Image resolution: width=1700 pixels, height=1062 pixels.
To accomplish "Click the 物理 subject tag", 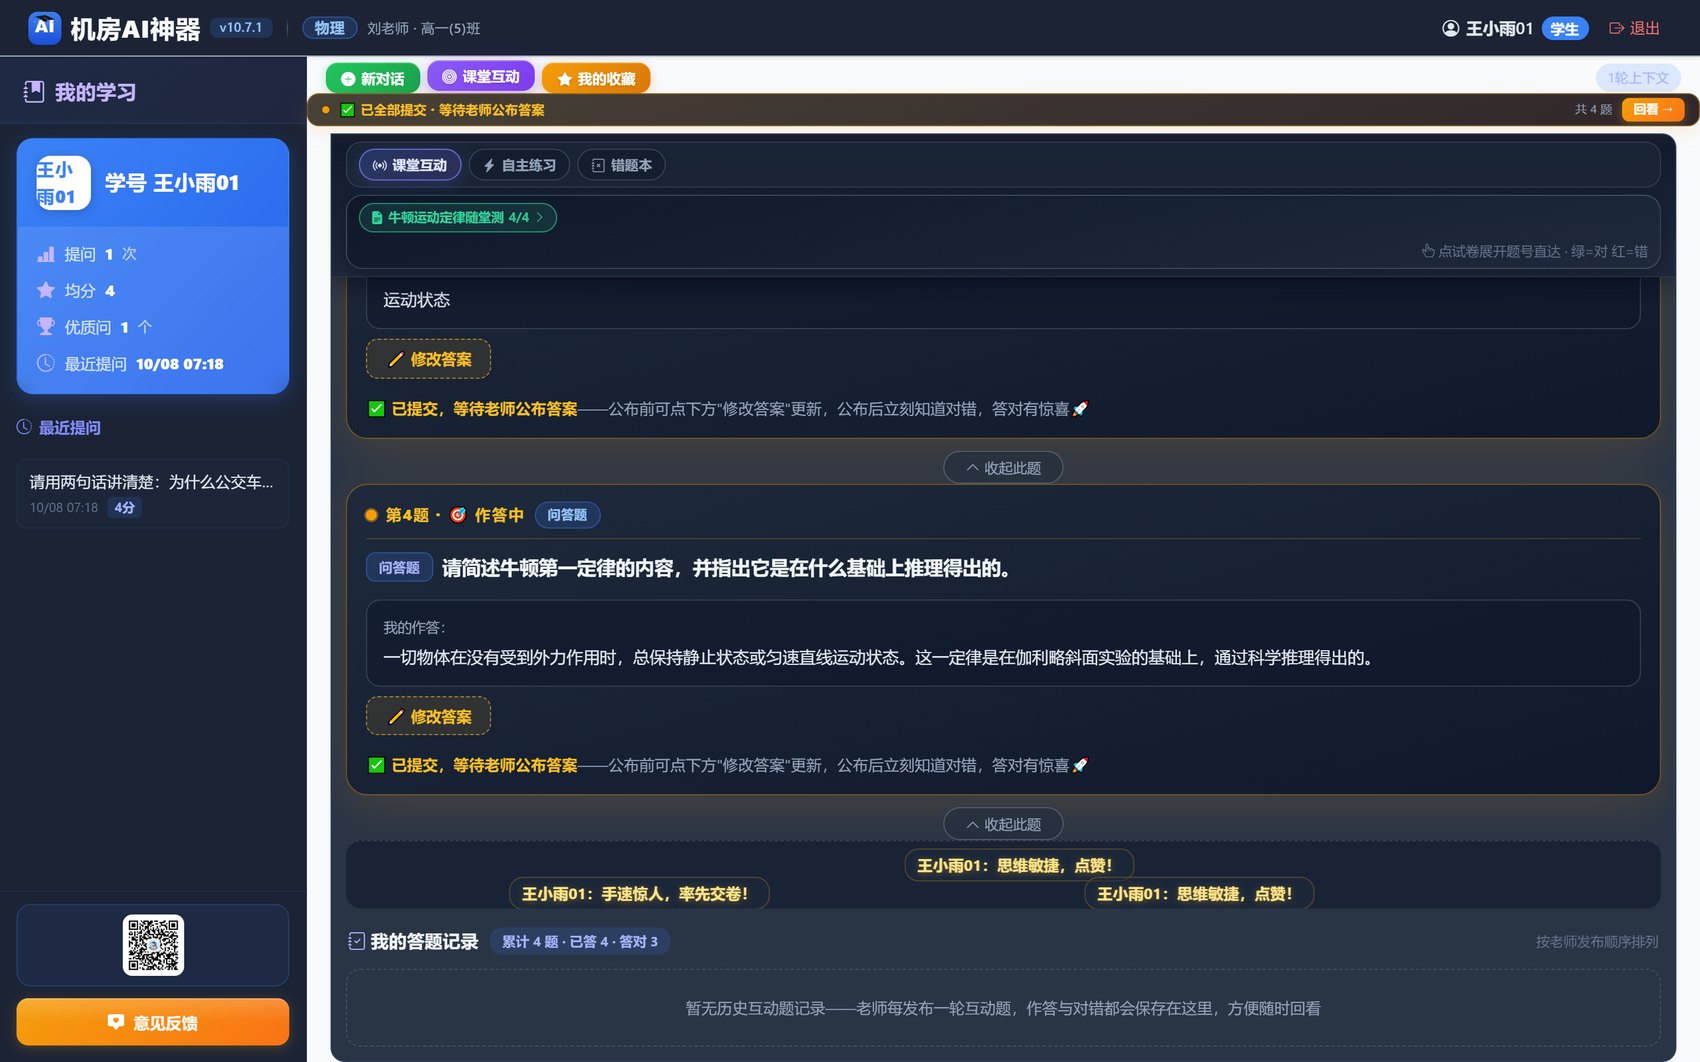I will coord(329,28).
